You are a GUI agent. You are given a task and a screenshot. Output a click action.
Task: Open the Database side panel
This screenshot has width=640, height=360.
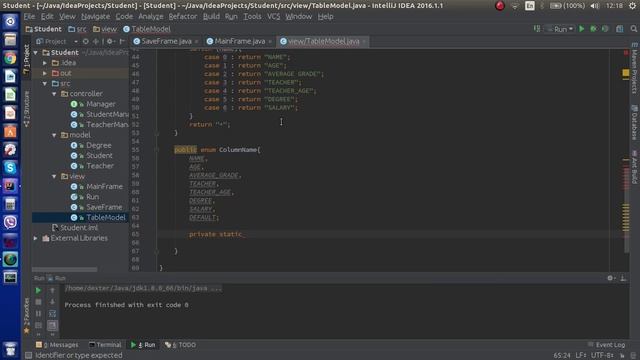point(634,122)
